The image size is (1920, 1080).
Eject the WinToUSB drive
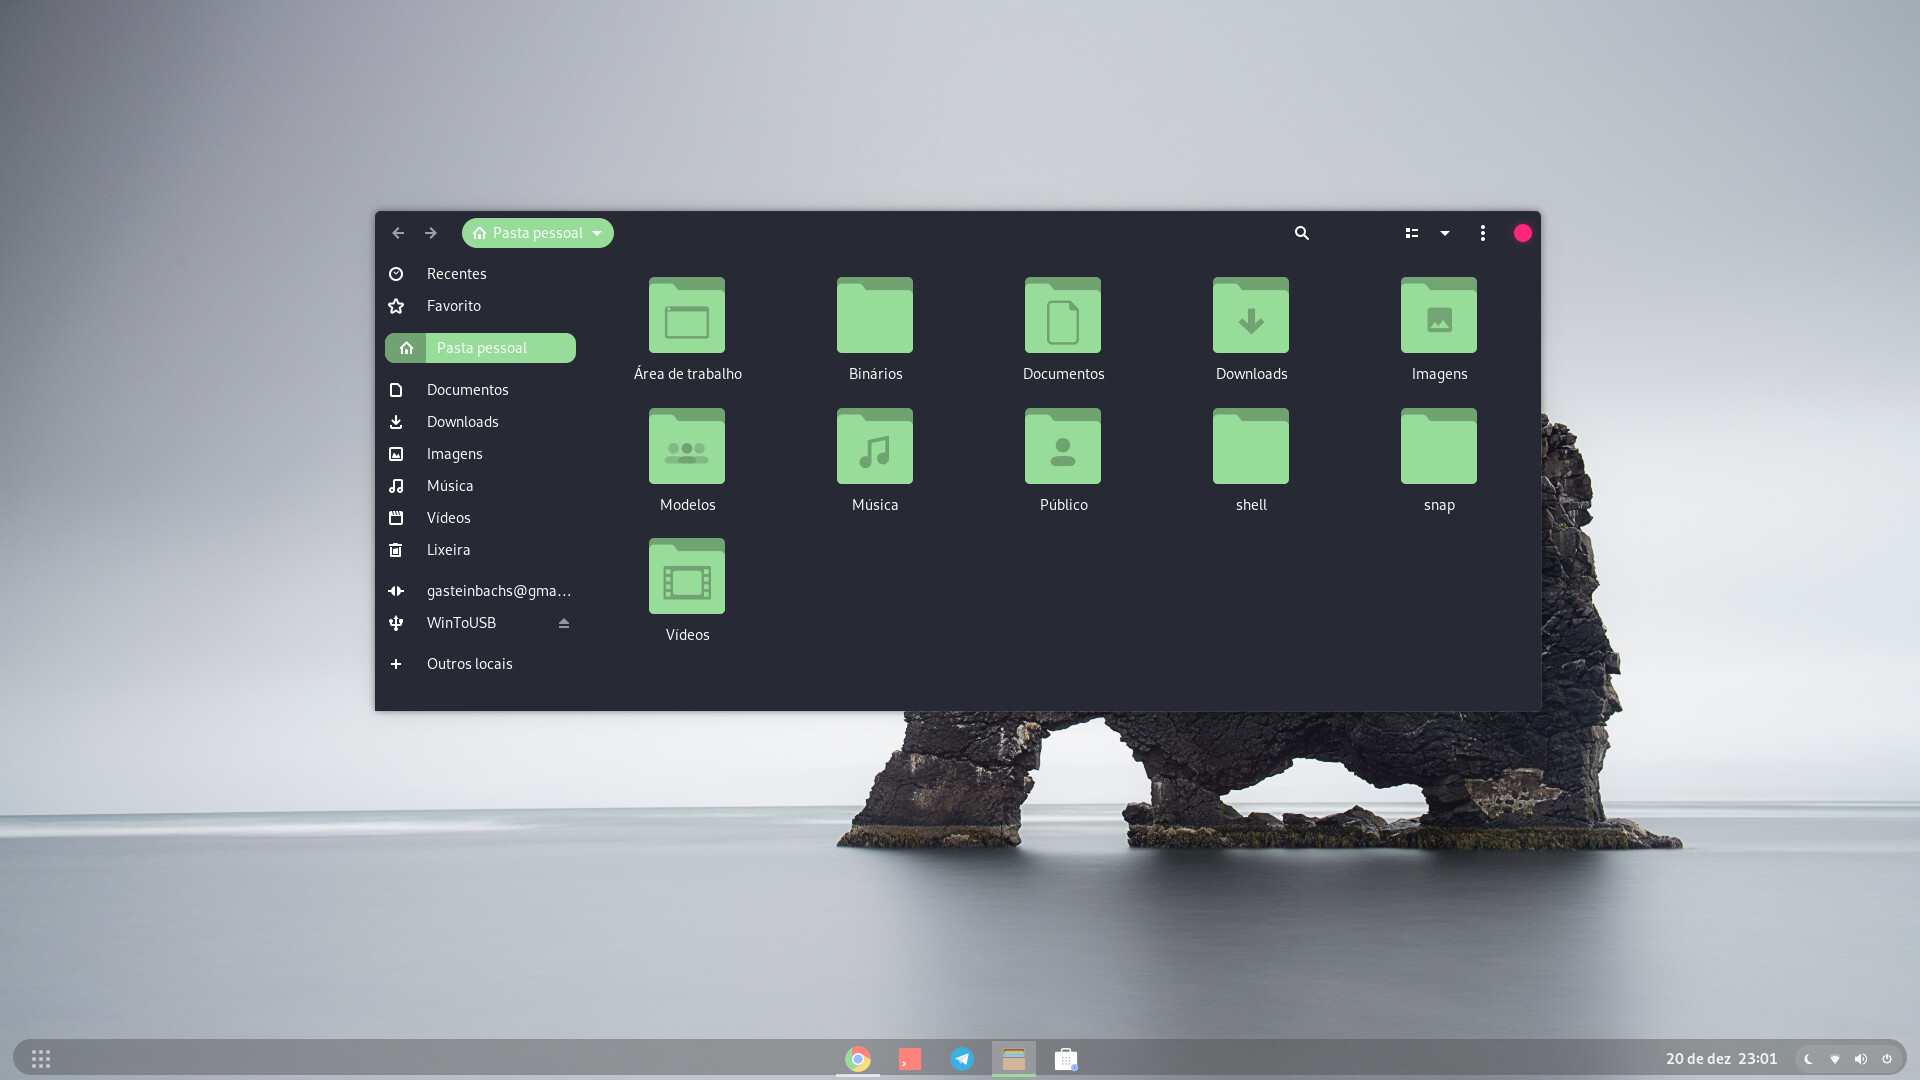[x=563, y=623]
